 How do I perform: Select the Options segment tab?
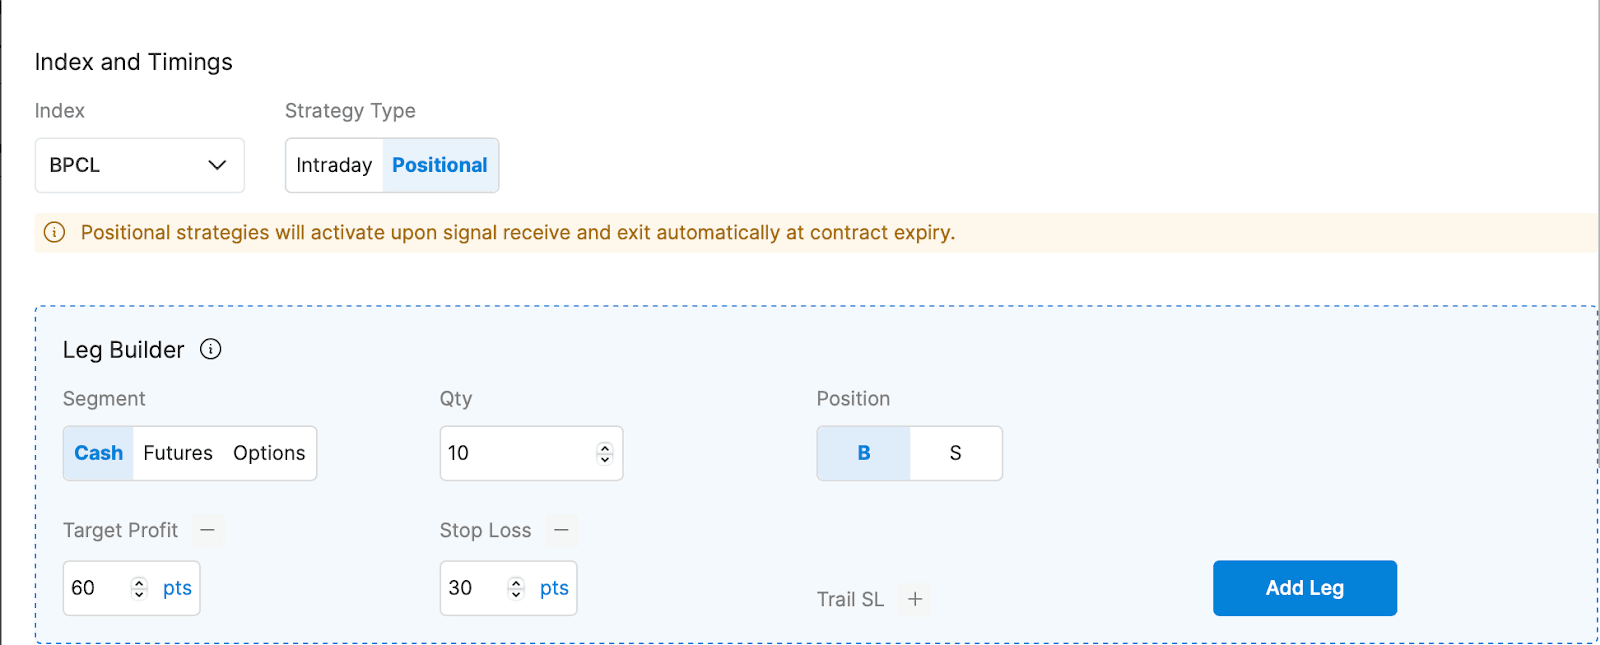click(x=268, y=453)
